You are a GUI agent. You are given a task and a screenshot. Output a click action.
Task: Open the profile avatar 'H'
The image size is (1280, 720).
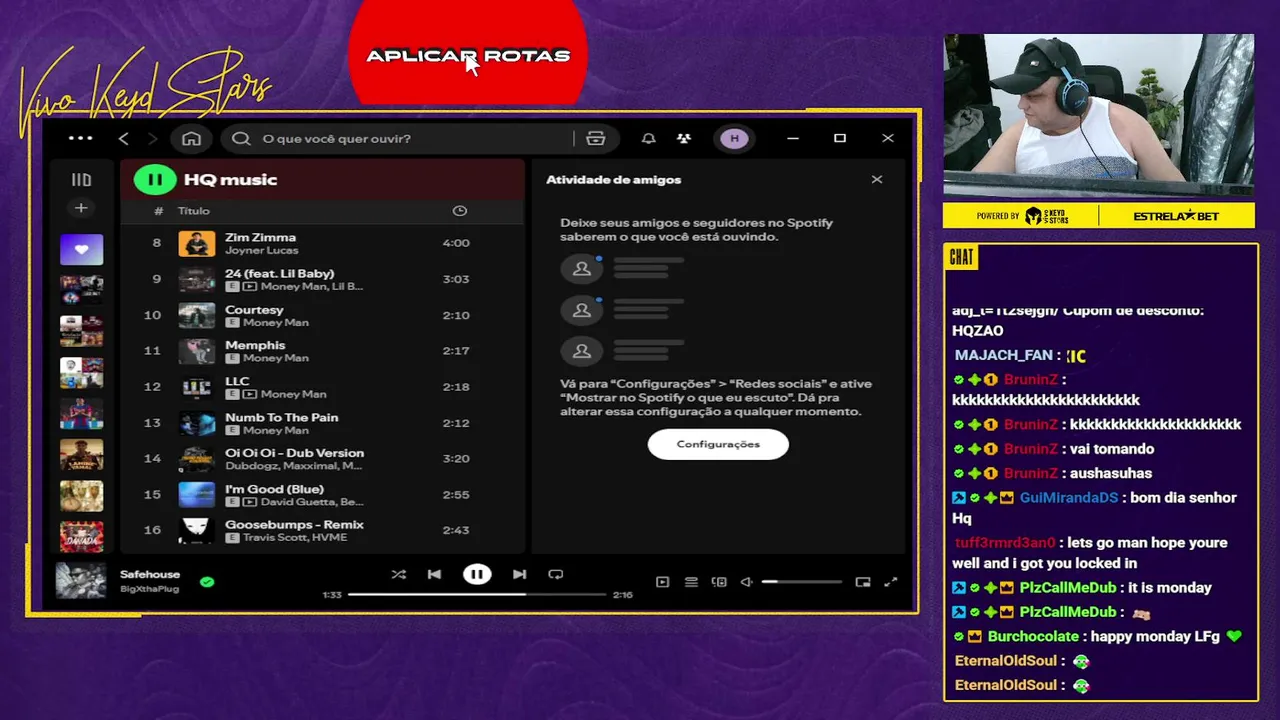click(x=735, y=139)
